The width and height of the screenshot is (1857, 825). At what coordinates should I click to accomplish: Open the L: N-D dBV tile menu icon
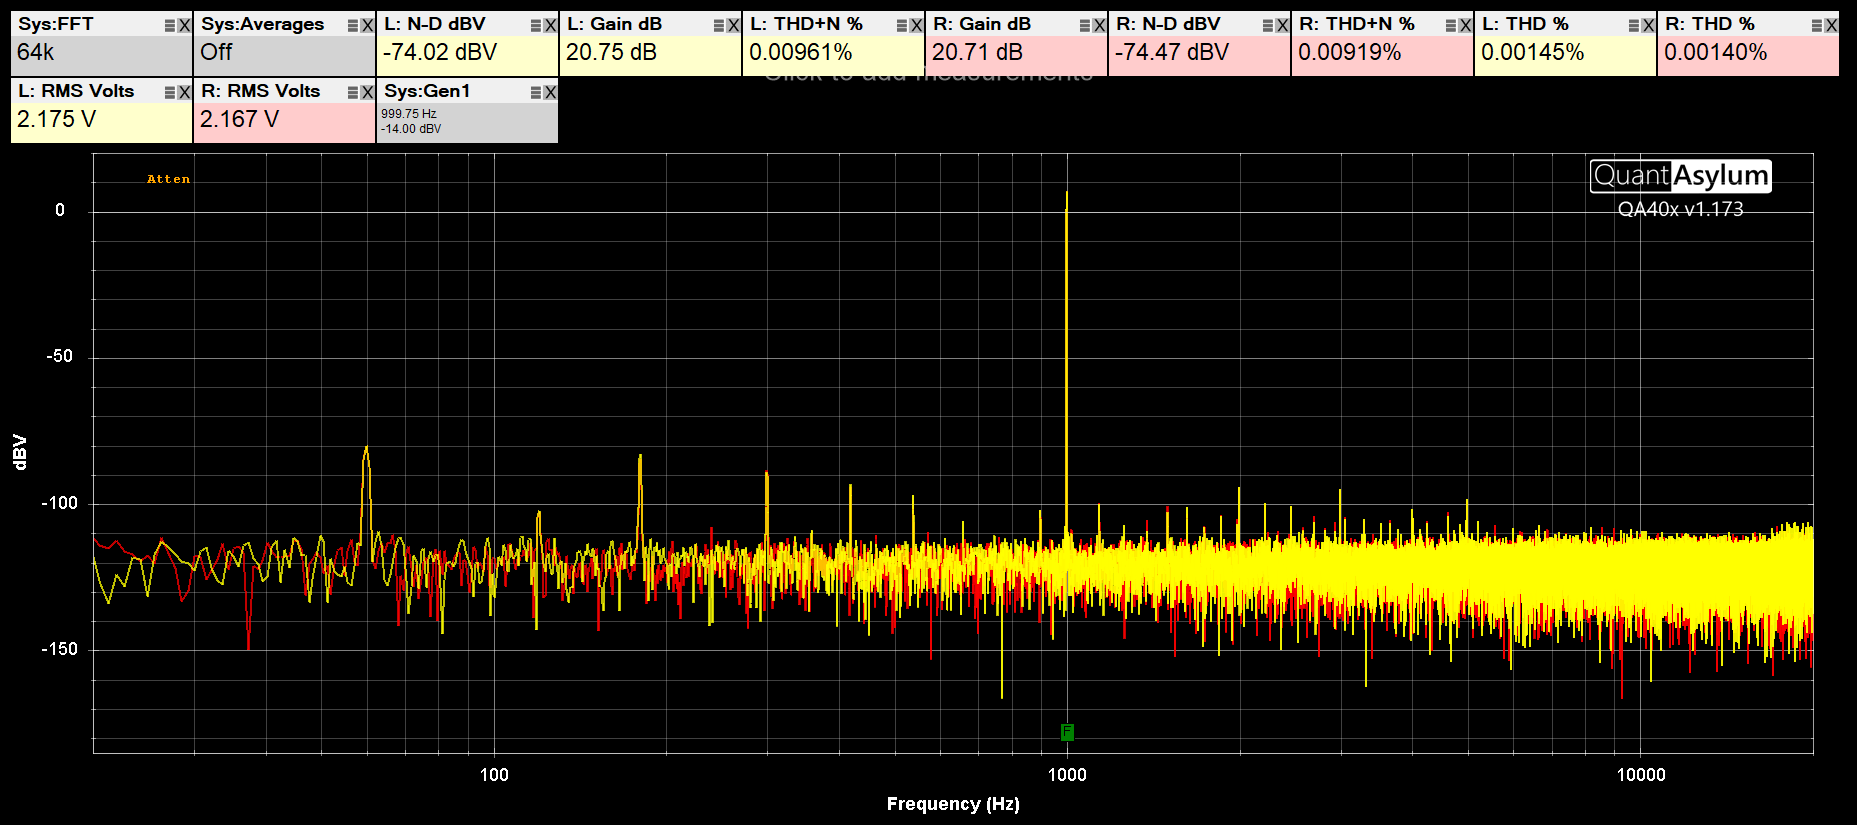pyautogui.click(x=536, y=25)
